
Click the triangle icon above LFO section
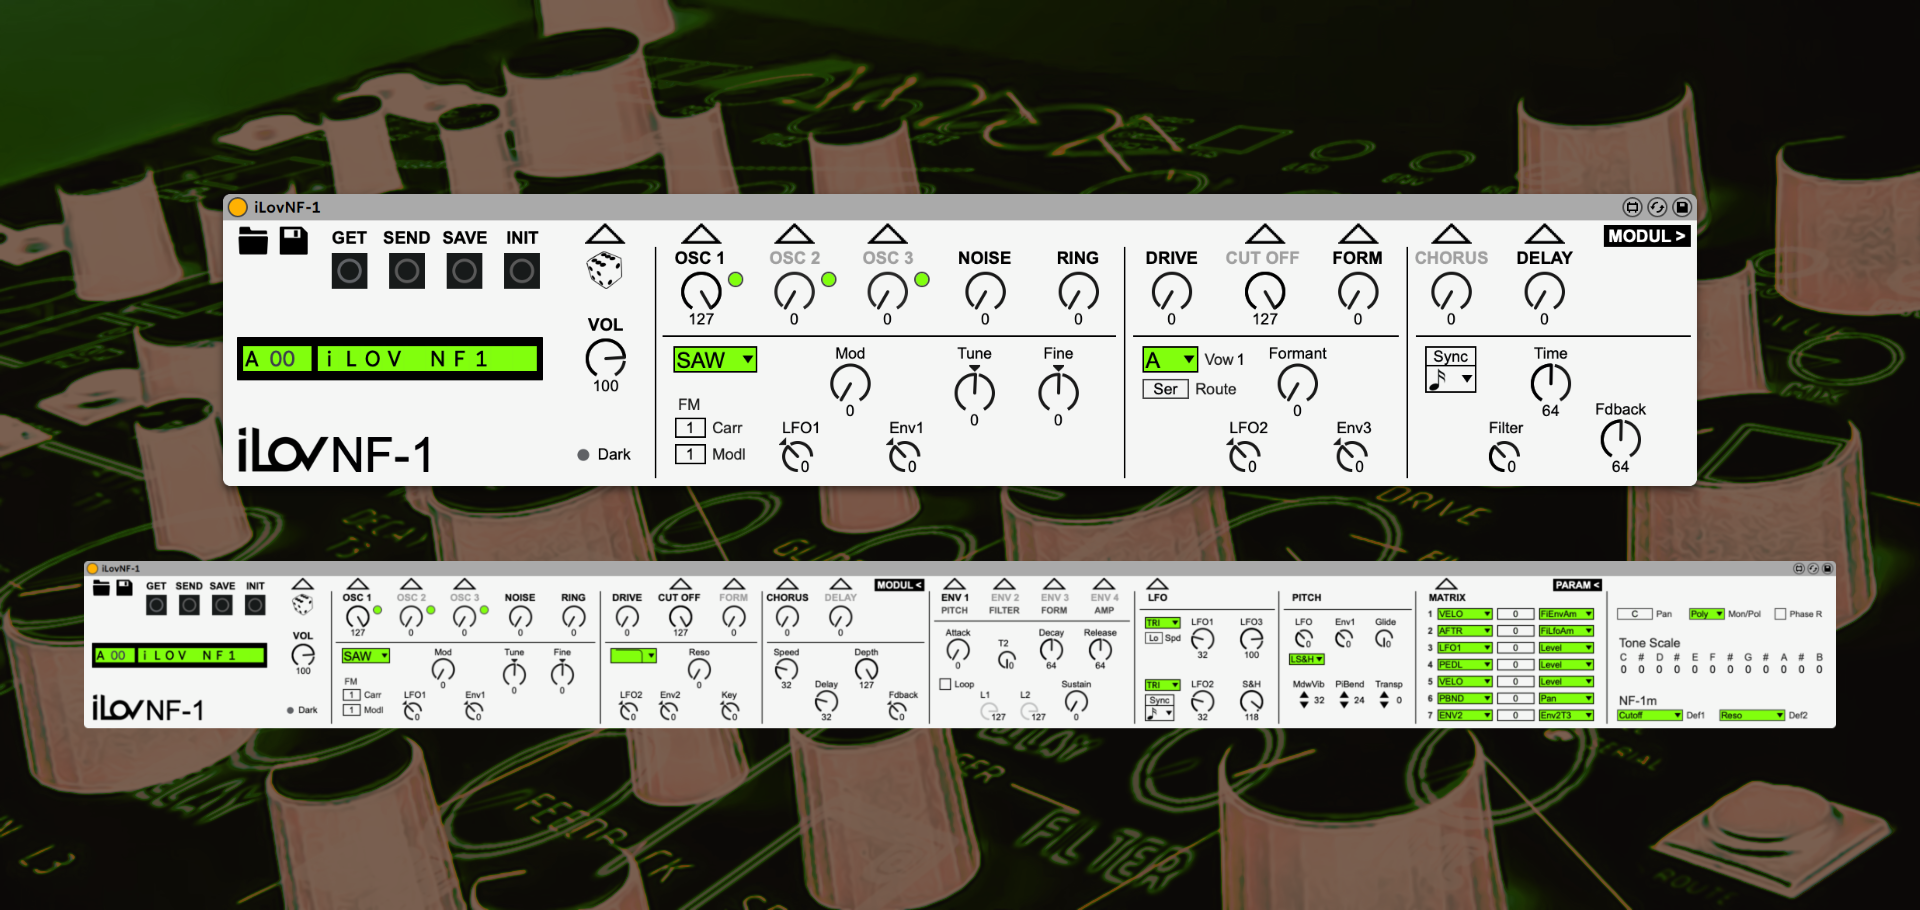pyautogui.click(x=1157, y=584)
